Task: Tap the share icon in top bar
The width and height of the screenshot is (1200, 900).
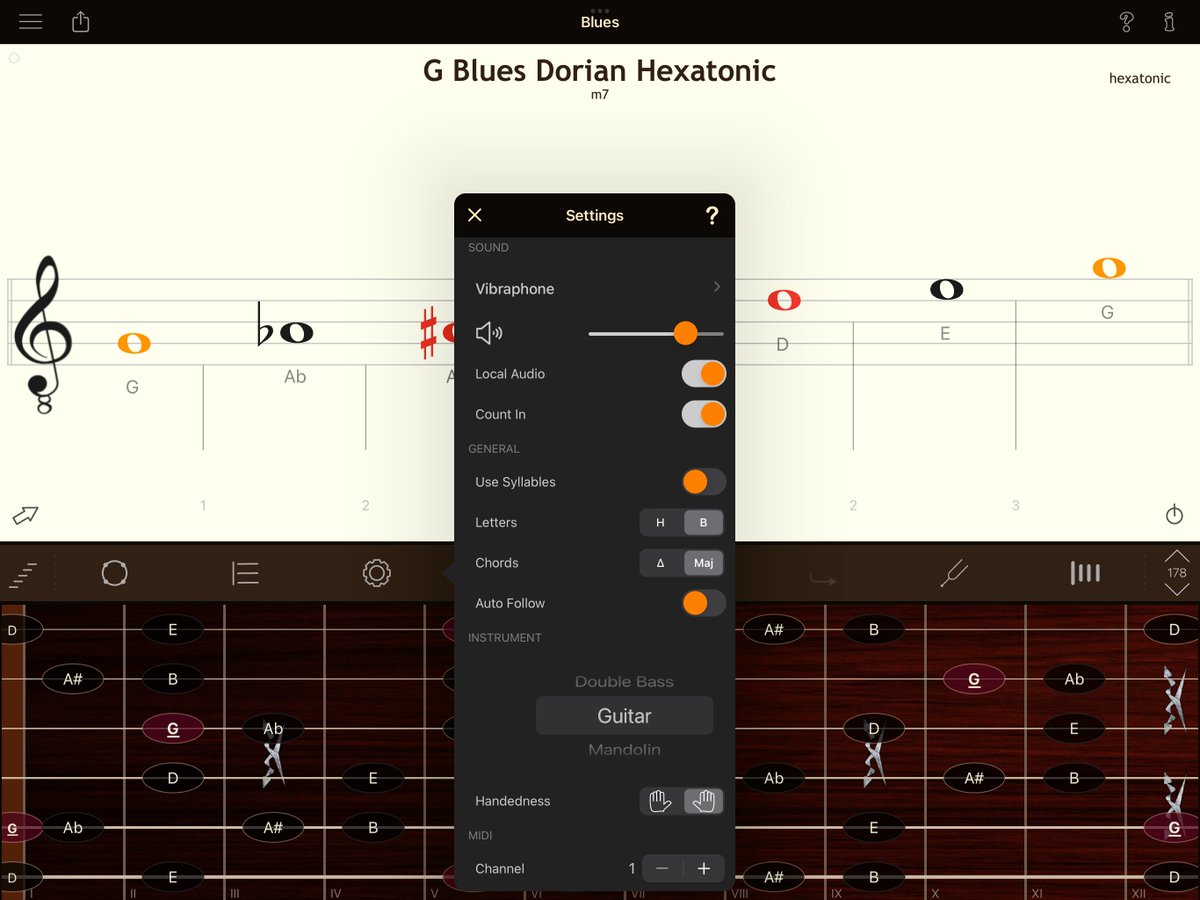Action: [x=81, y=21]
